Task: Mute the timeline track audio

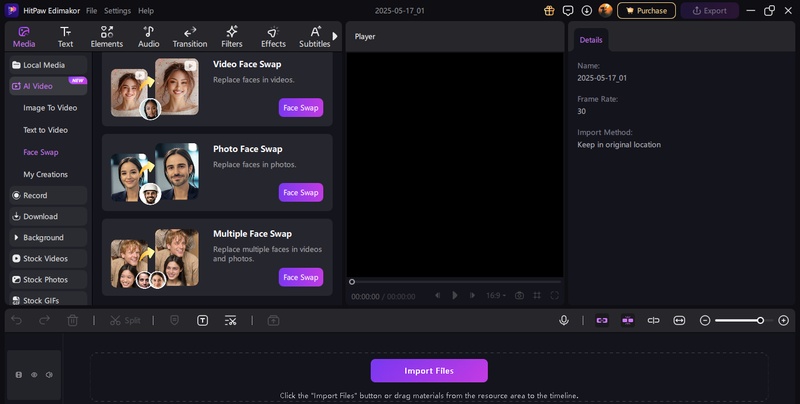Action: click(49, 375)
